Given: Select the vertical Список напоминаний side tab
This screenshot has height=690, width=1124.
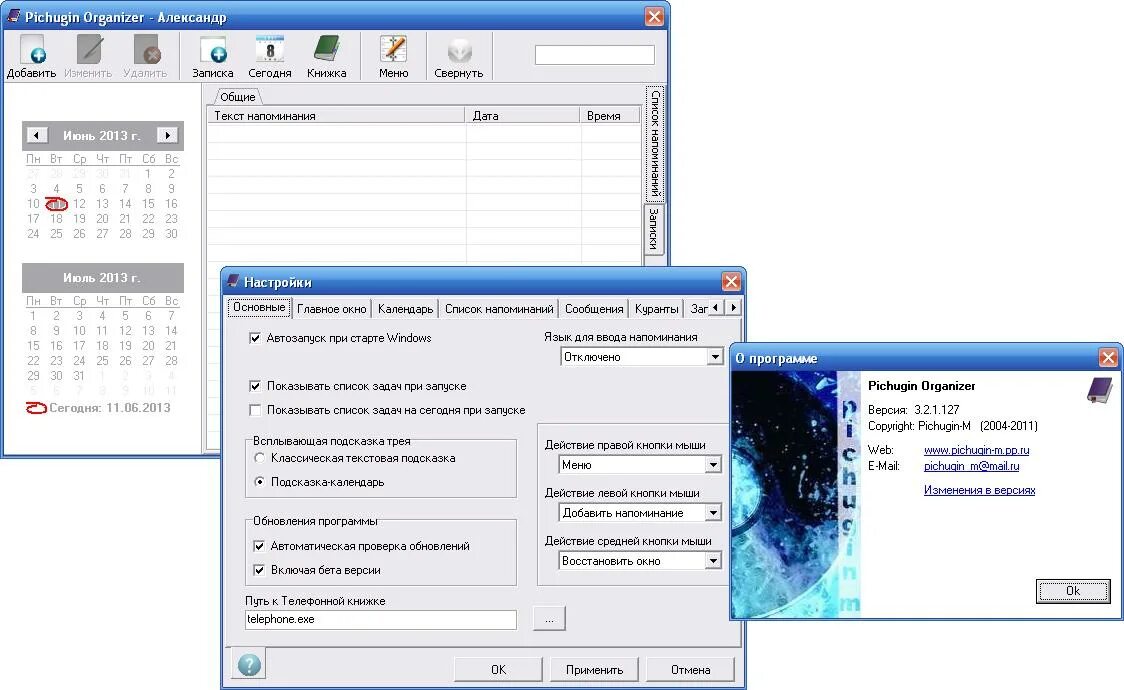Looking at the screenshot, I should pos(655,143).
